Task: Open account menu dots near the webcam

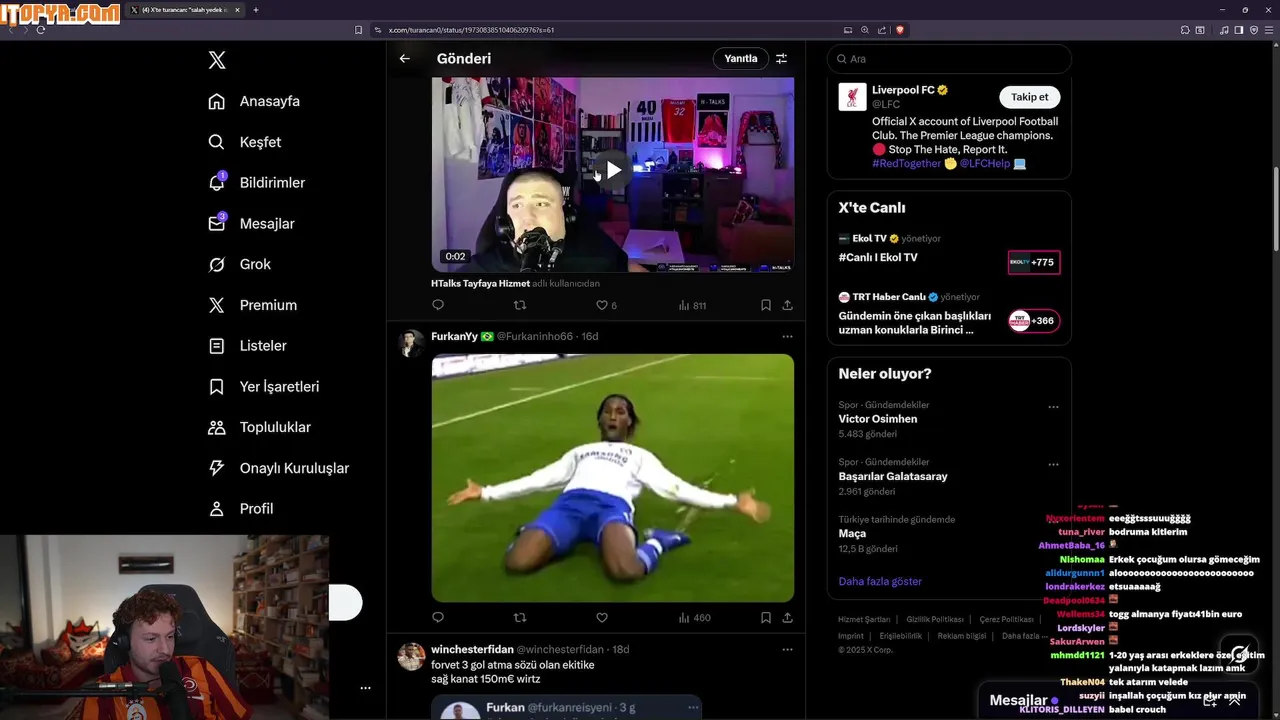Action: (x=365, y=688)
